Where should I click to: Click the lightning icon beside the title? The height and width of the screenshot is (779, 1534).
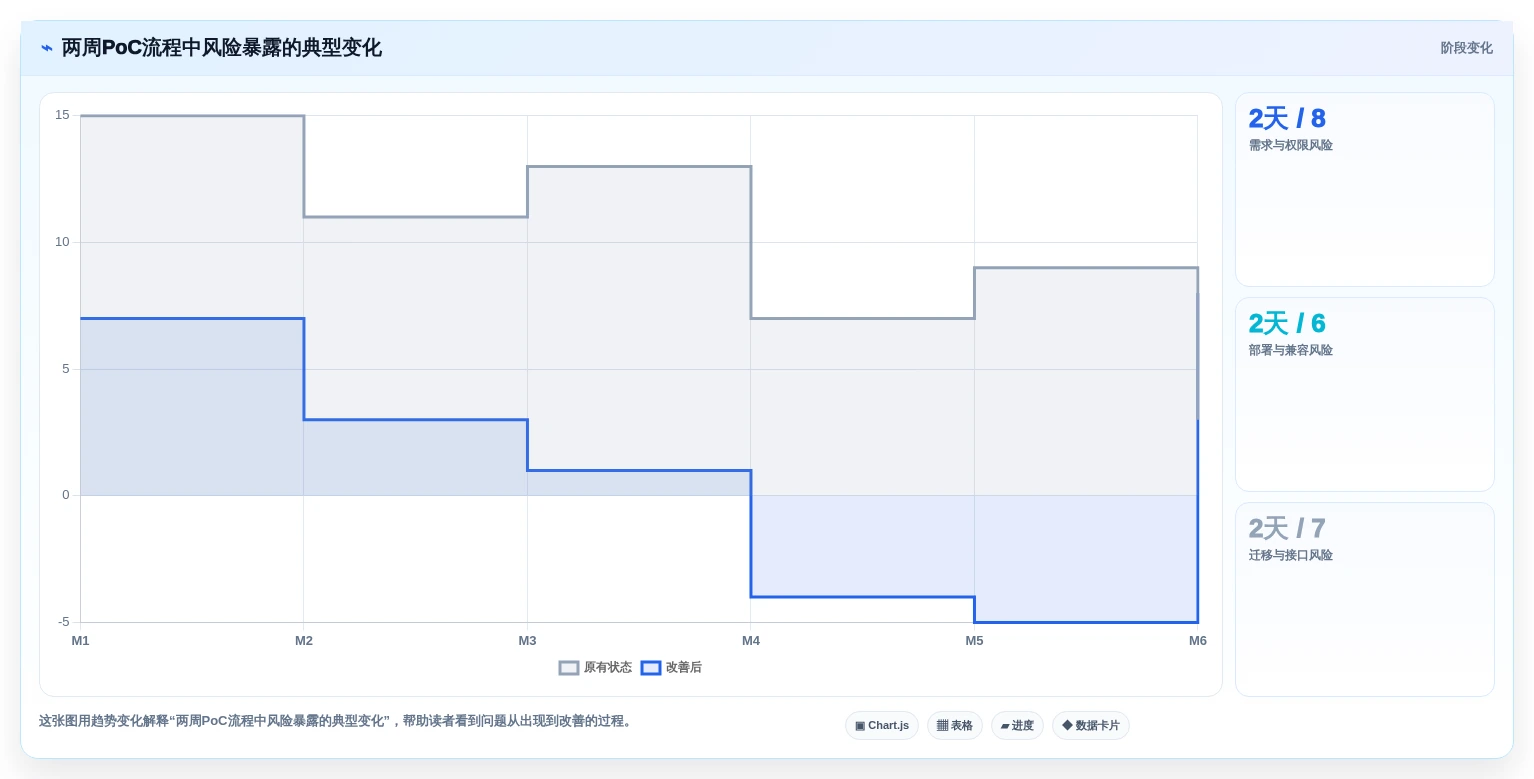pyautogui.click(x=46, y=48)
